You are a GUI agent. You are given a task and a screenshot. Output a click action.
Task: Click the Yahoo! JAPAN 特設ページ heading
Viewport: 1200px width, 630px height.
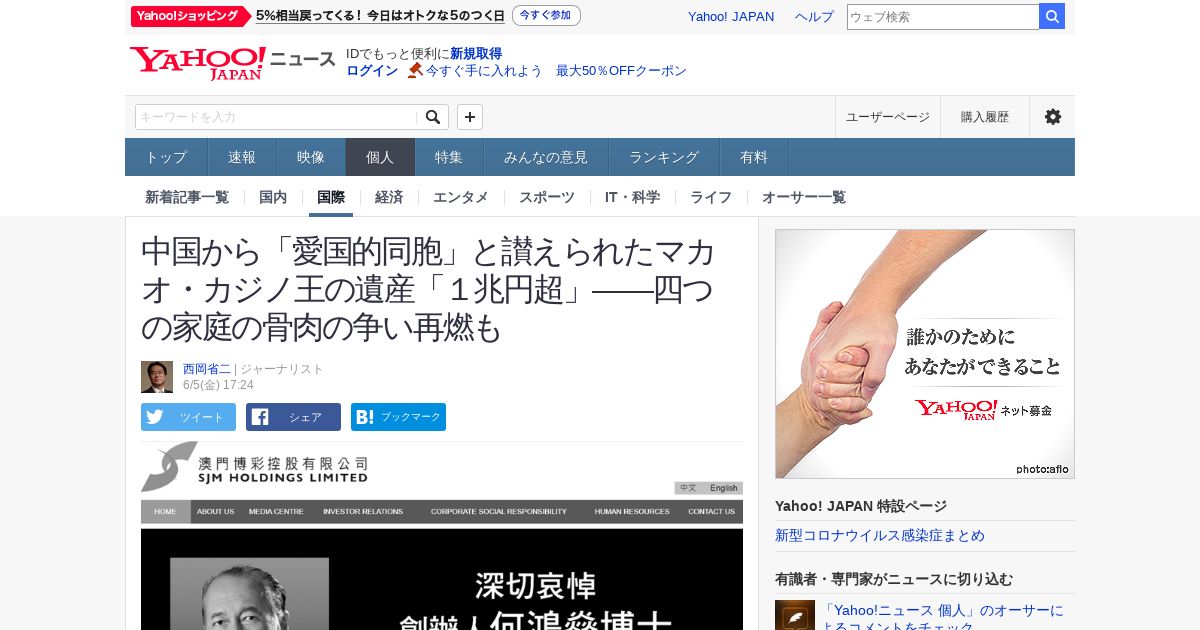(861, 506)
